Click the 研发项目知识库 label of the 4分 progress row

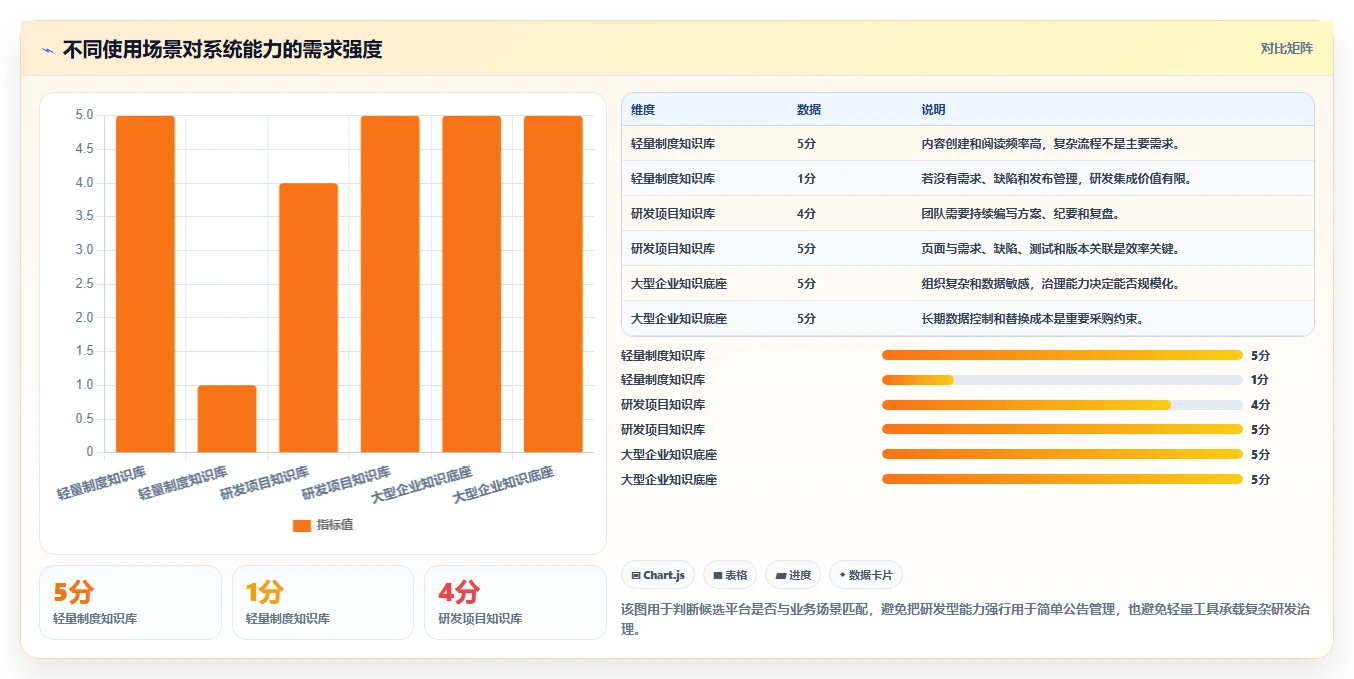(x=663, y=405)
